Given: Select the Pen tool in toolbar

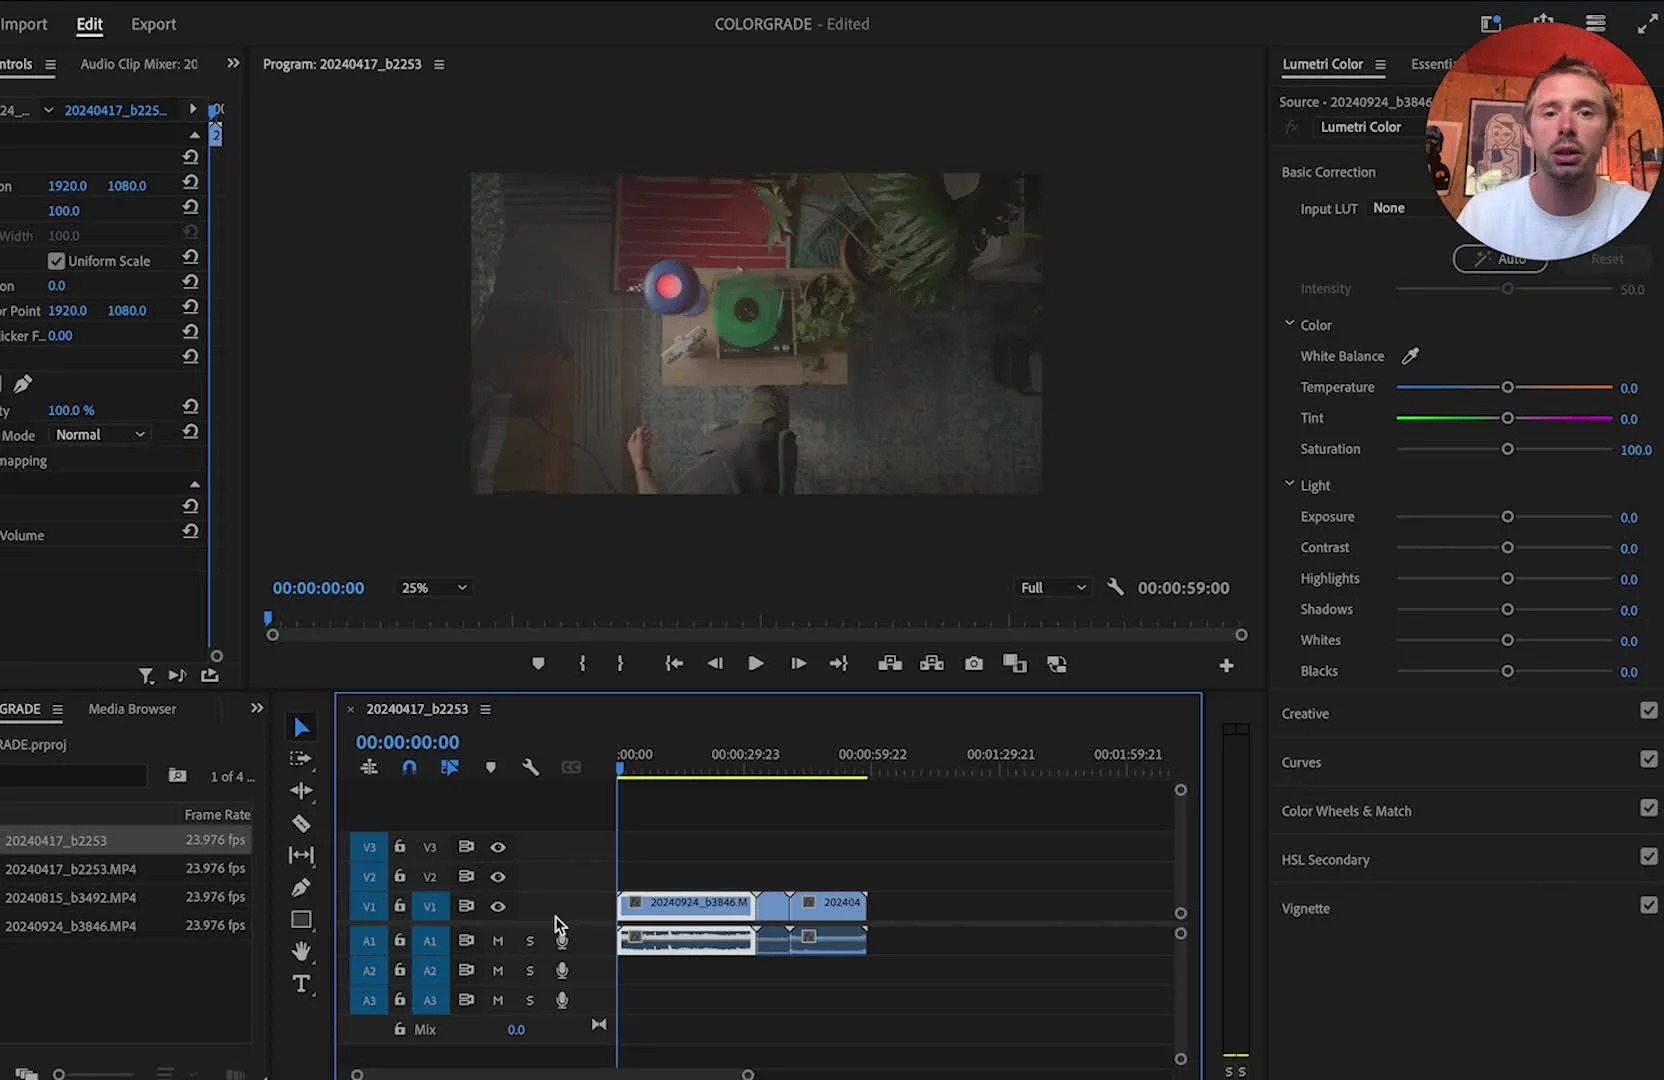Looking at the screenshot, I should pyautogui.click(x=301, y=887).
